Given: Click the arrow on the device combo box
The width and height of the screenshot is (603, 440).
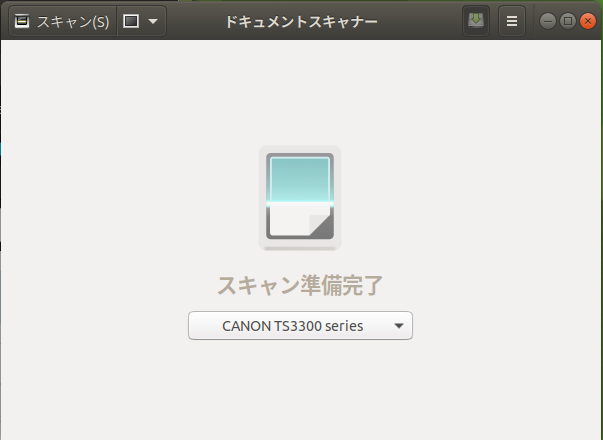Looking at the screenshot, I should pyautogui.click(x=398, y=326).
